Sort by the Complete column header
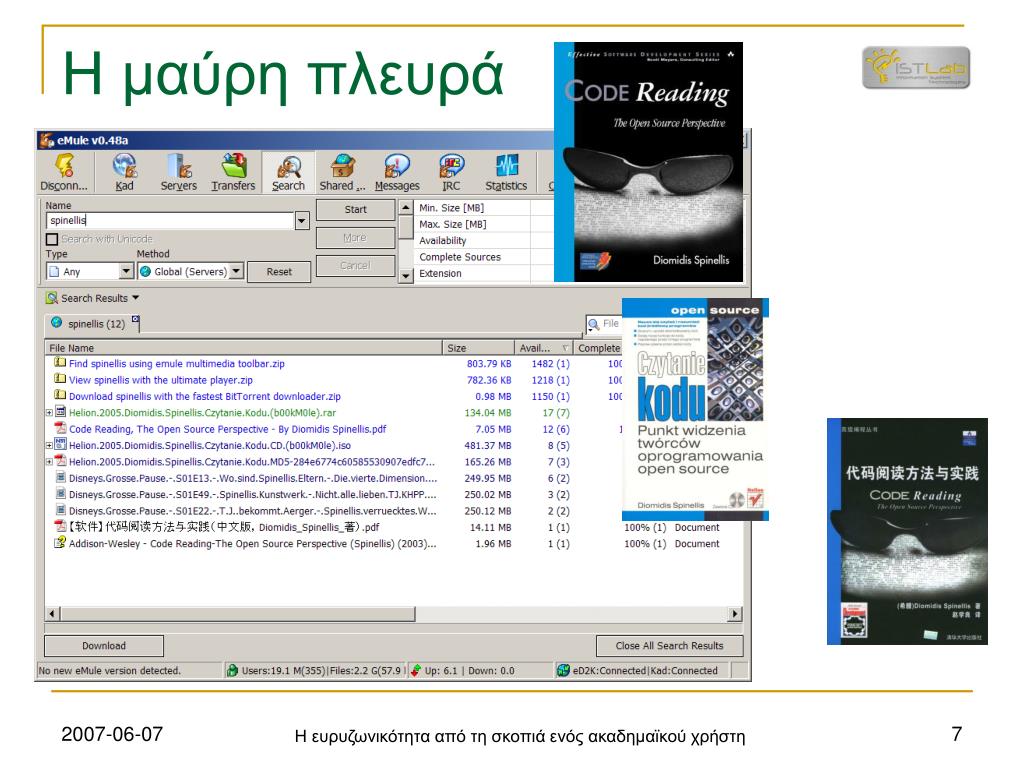The width and height of the screenshot is (1024, 768). pos(598,347)
